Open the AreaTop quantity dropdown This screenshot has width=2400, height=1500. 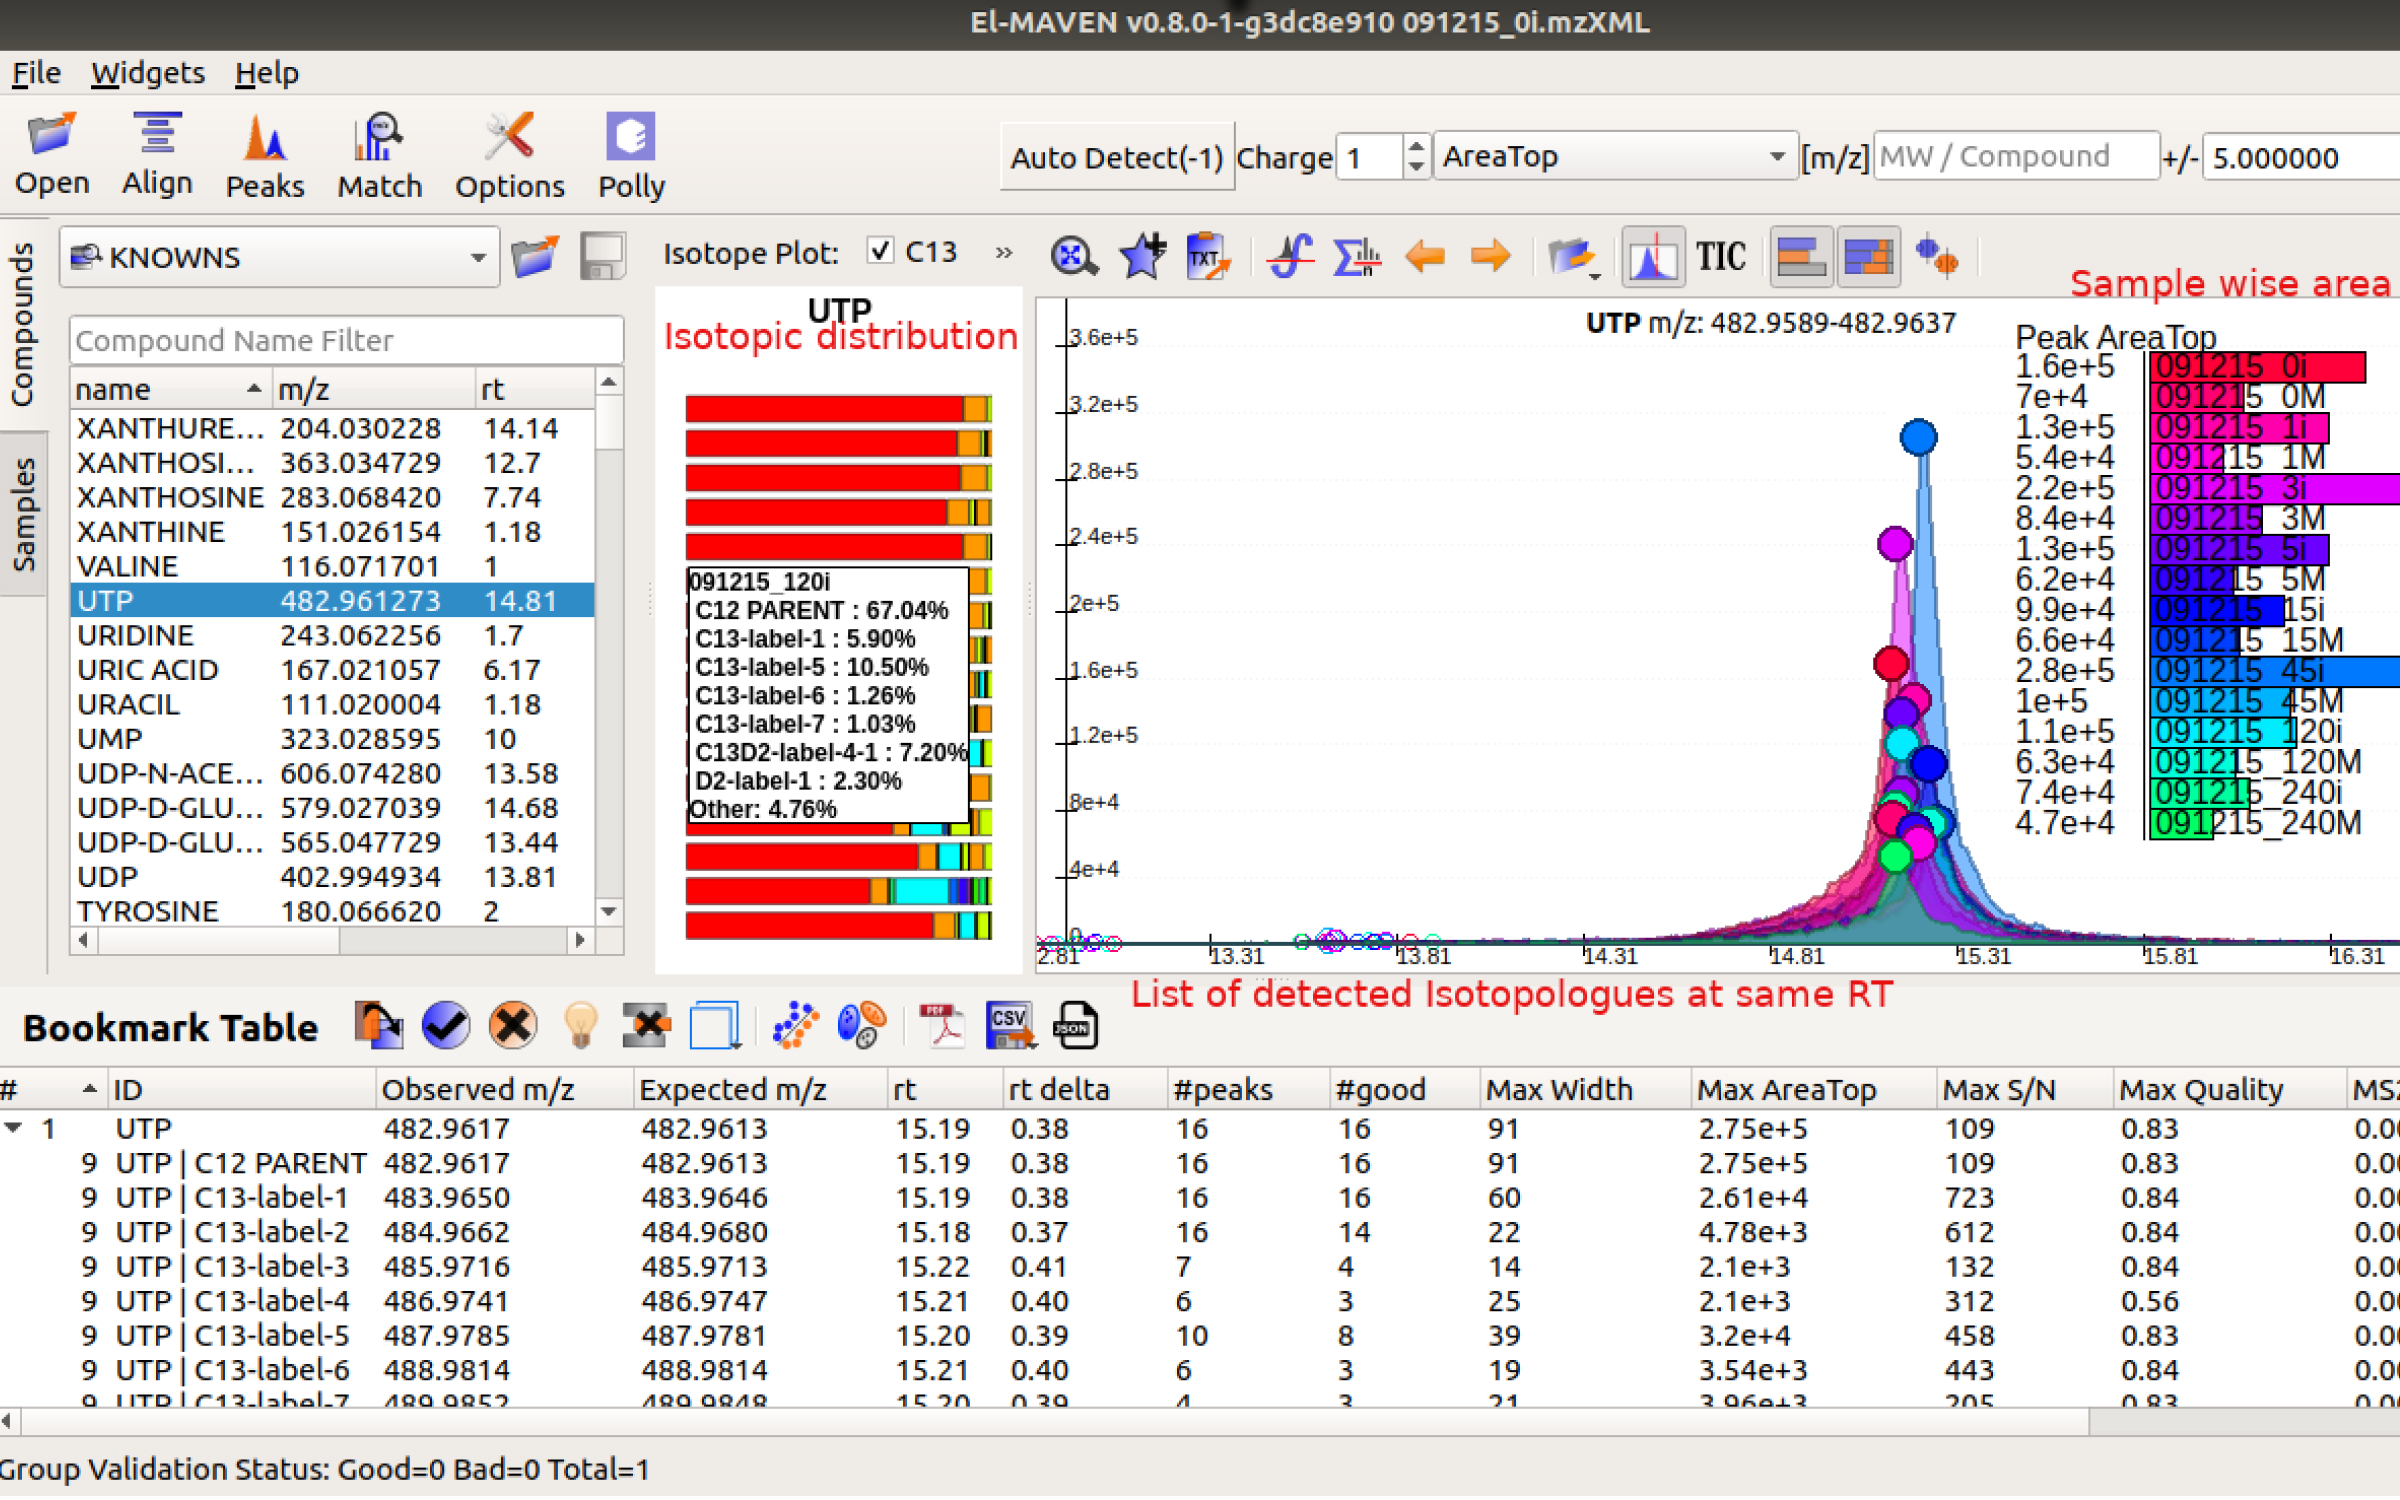[1614, 156]
